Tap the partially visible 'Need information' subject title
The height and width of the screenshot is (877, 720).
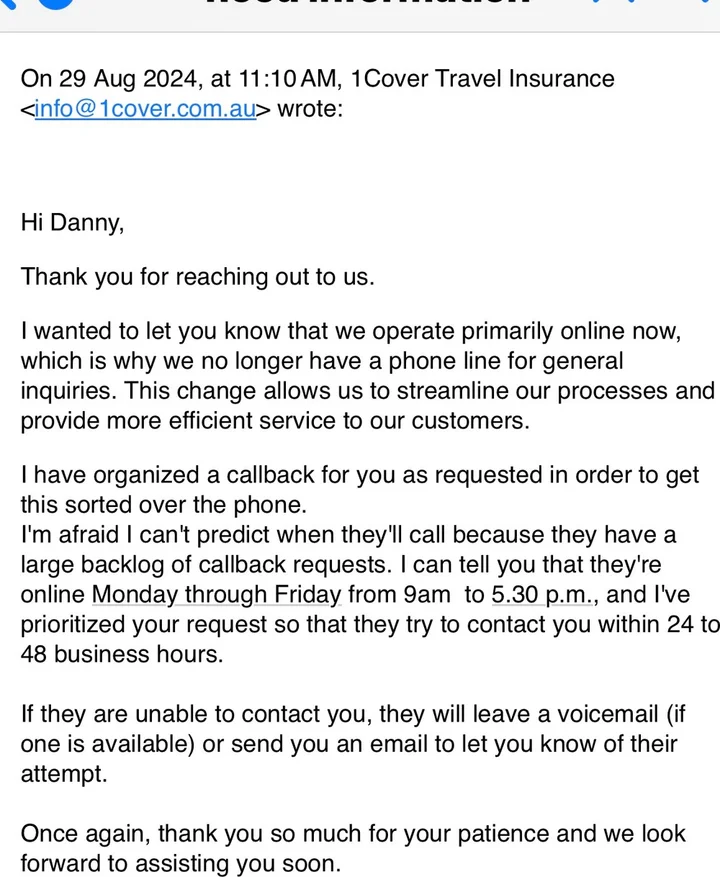click(x=368, y=3)
